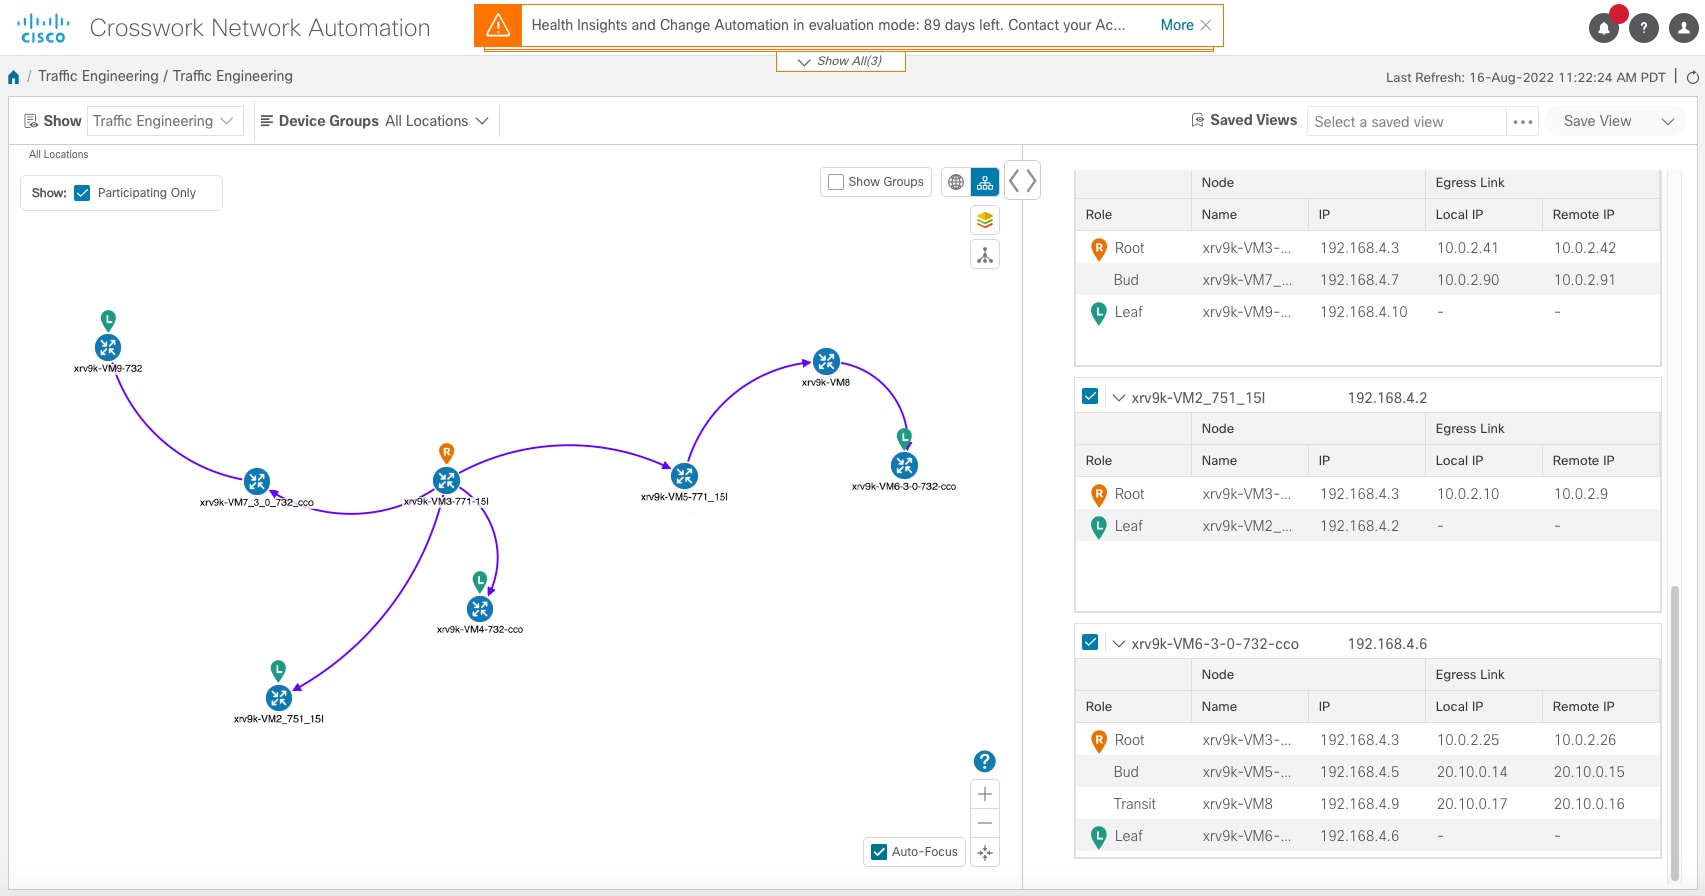Select the xrv9k-VM7_3_0_732_cco router node
Image resolution: width=1705 pixels, height=896 pixels.
point(257,481)
